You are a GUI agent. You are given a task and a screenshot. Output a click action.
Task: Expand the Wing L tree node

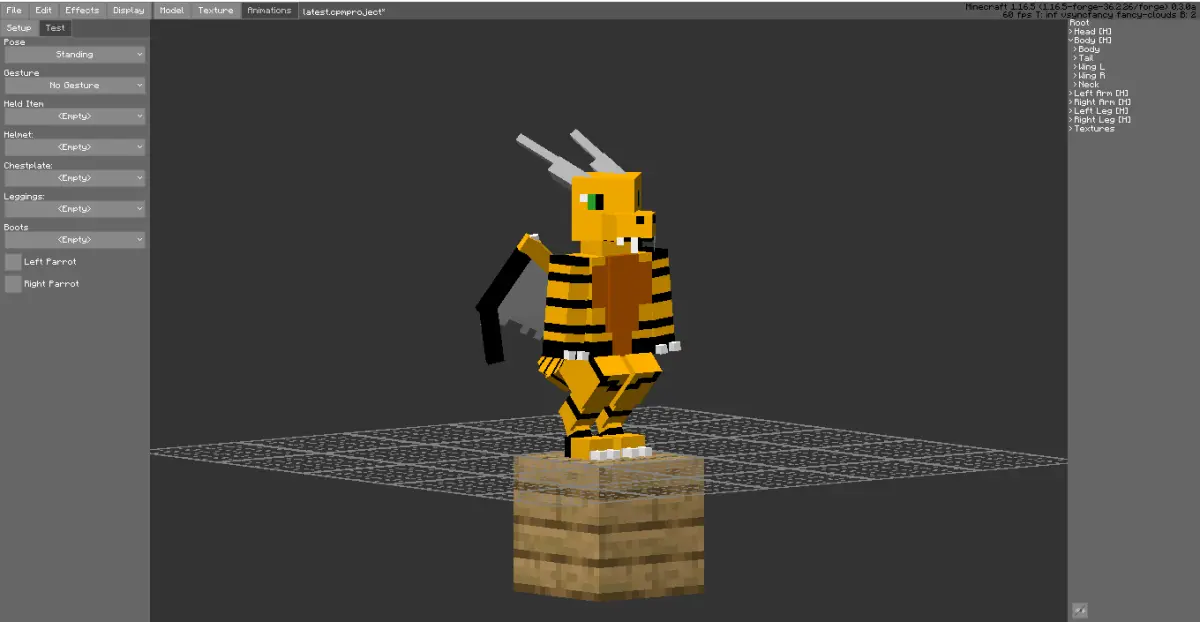(1075, 67)
